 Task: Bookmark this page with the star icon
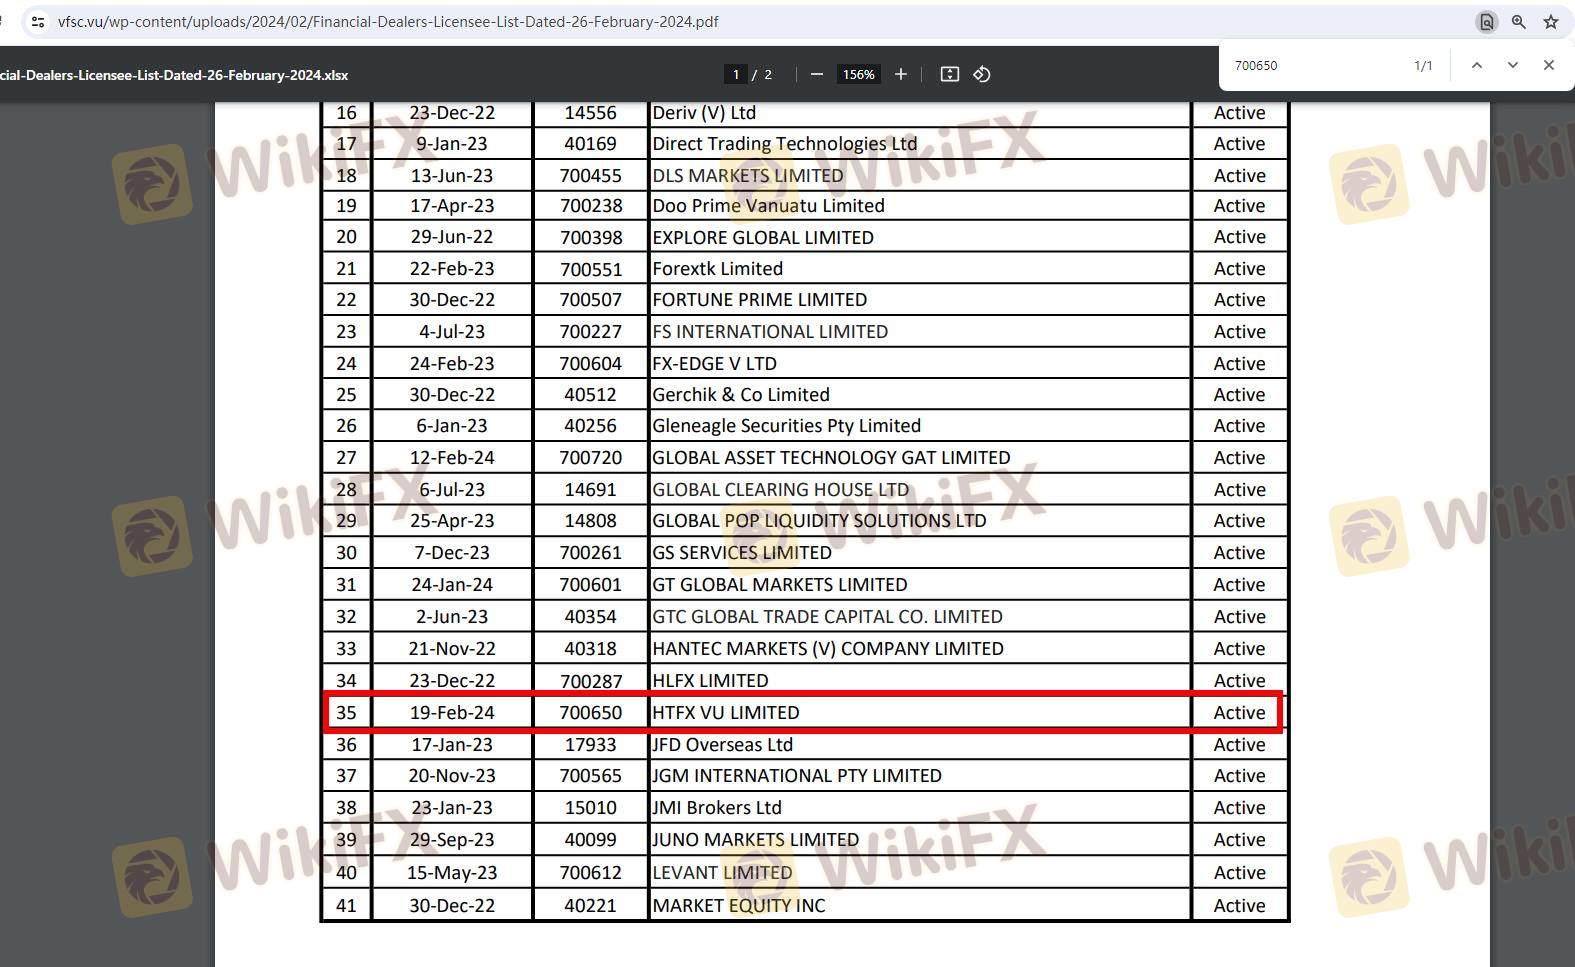[x=1550, y=22]
